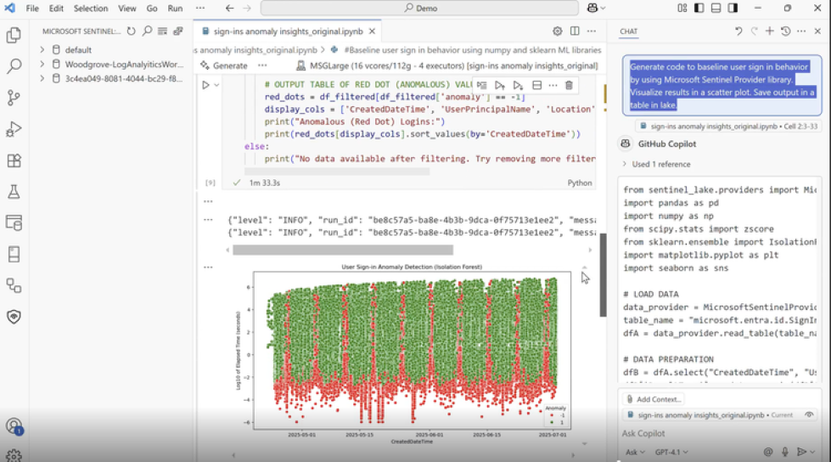Open the Extensions view

pyautogui.click(x=14, y=161)
